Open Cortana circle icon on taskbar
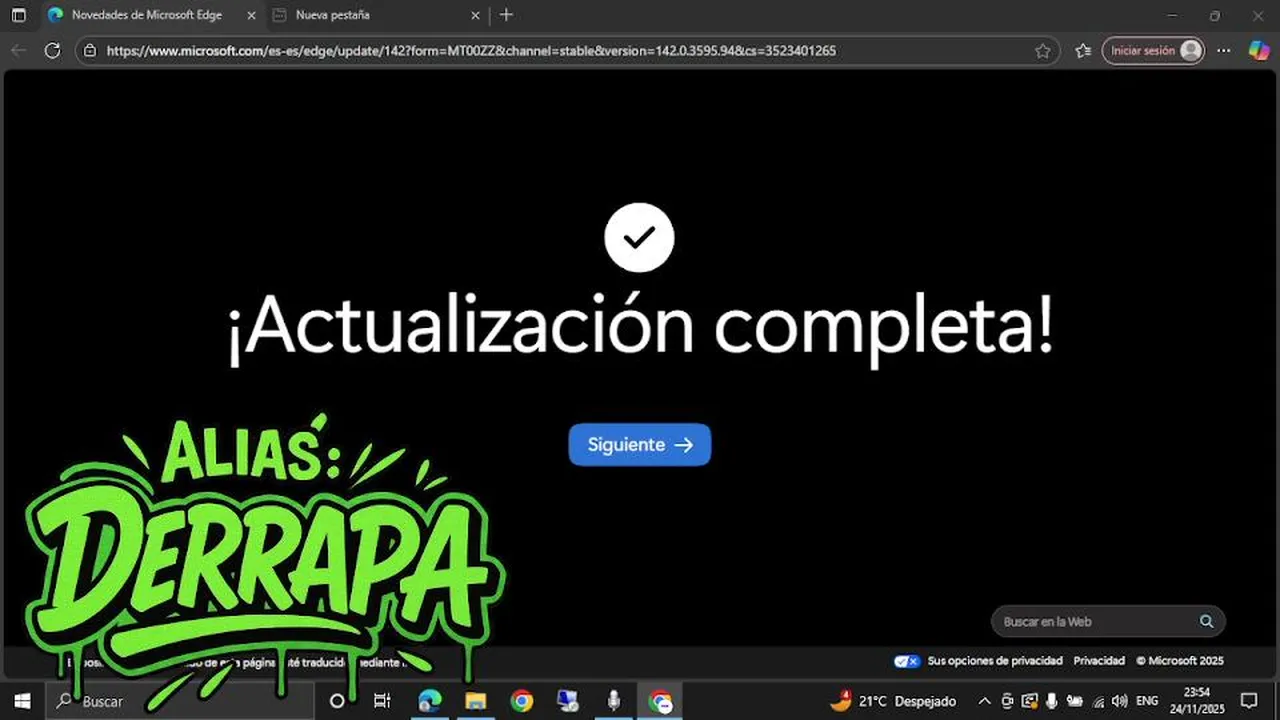 click(337, 701)
